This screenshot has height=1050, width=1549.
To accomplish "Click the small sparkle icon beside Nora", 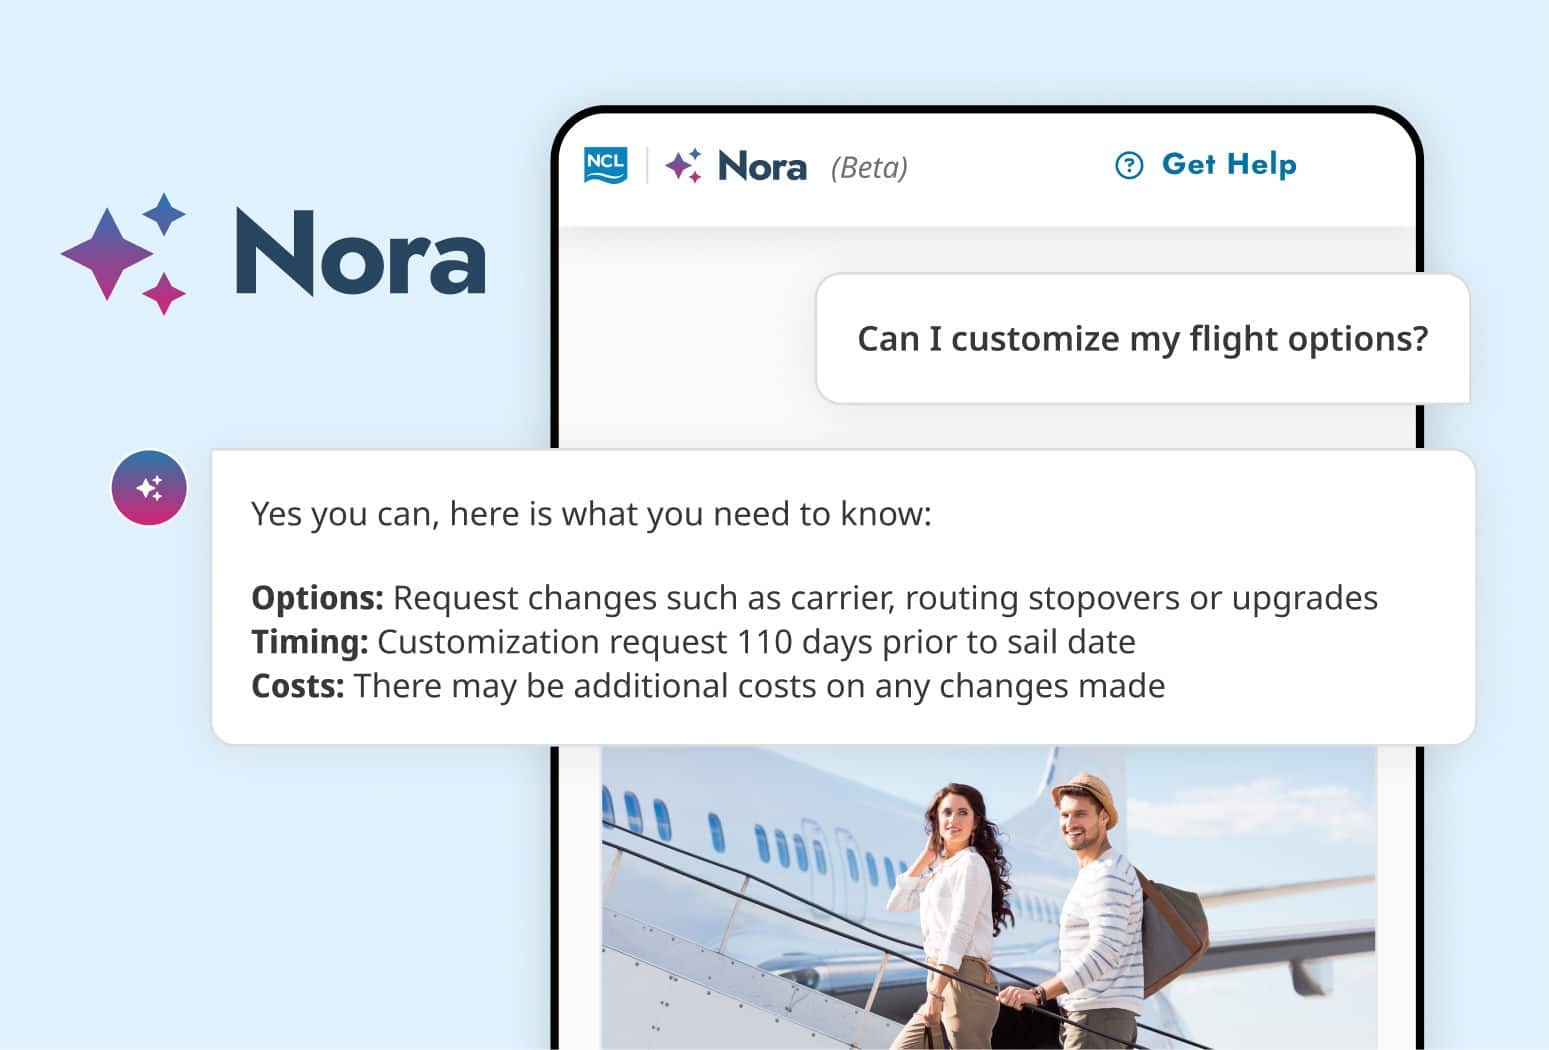I will click(684, 165).
